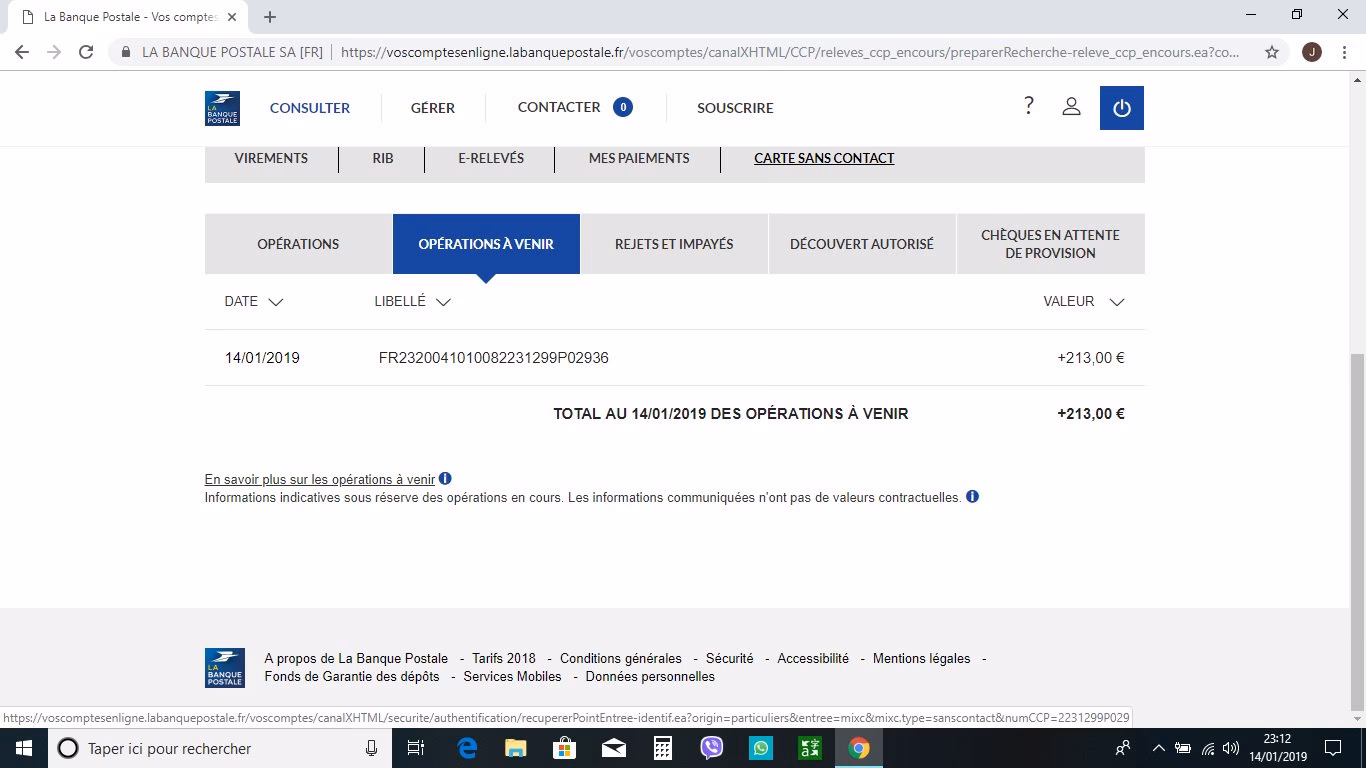The image size is (1366, 768).
Task: Click the account profile icon
Action: (x=1071, y=106)
